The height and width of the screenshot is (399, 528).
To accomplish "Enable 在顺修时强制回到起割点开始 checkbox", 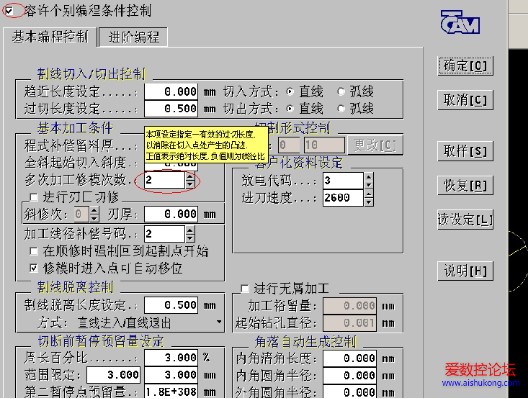I will pos(34,251).
